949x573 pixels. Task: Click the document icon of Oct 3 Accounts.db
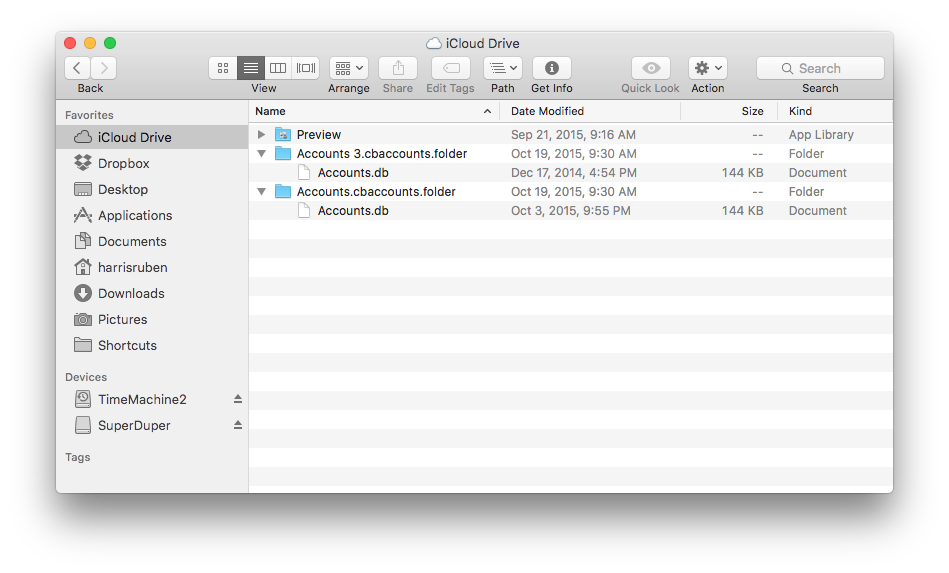[304, 211]
